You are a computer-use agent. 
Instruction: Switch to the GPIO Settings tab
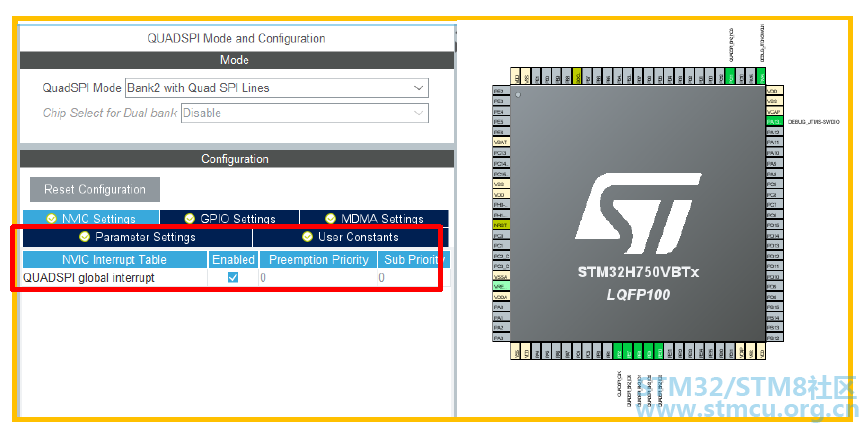[x=230, y=218]
